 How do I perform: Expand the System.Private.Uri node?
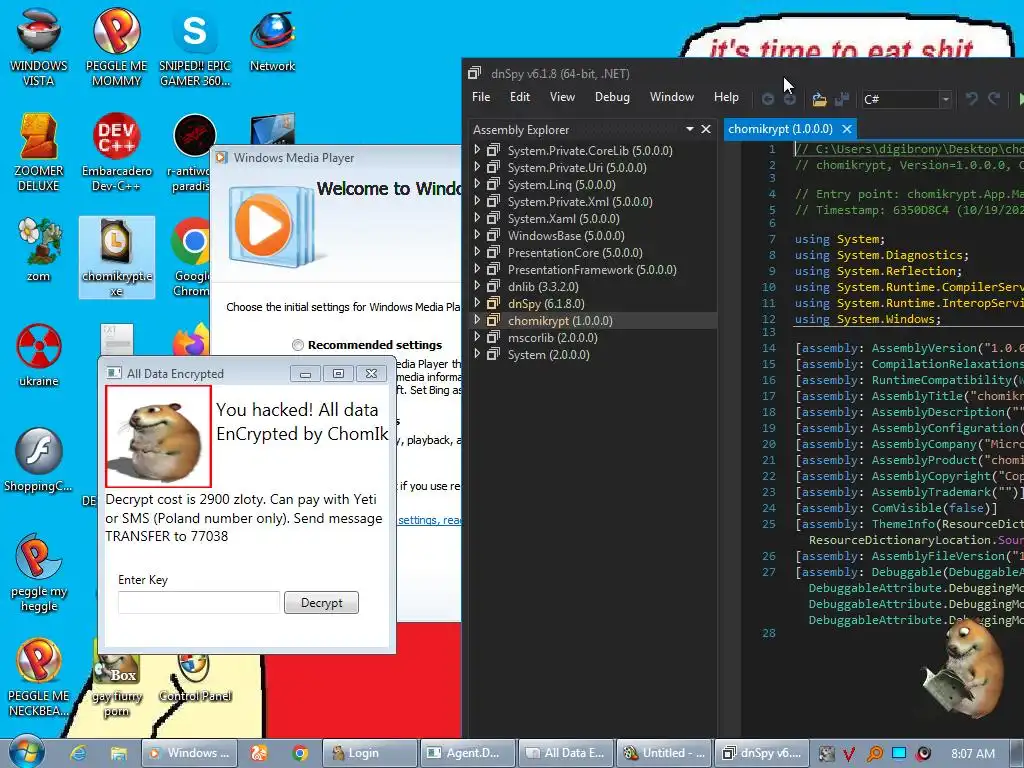tap(477, 167)
